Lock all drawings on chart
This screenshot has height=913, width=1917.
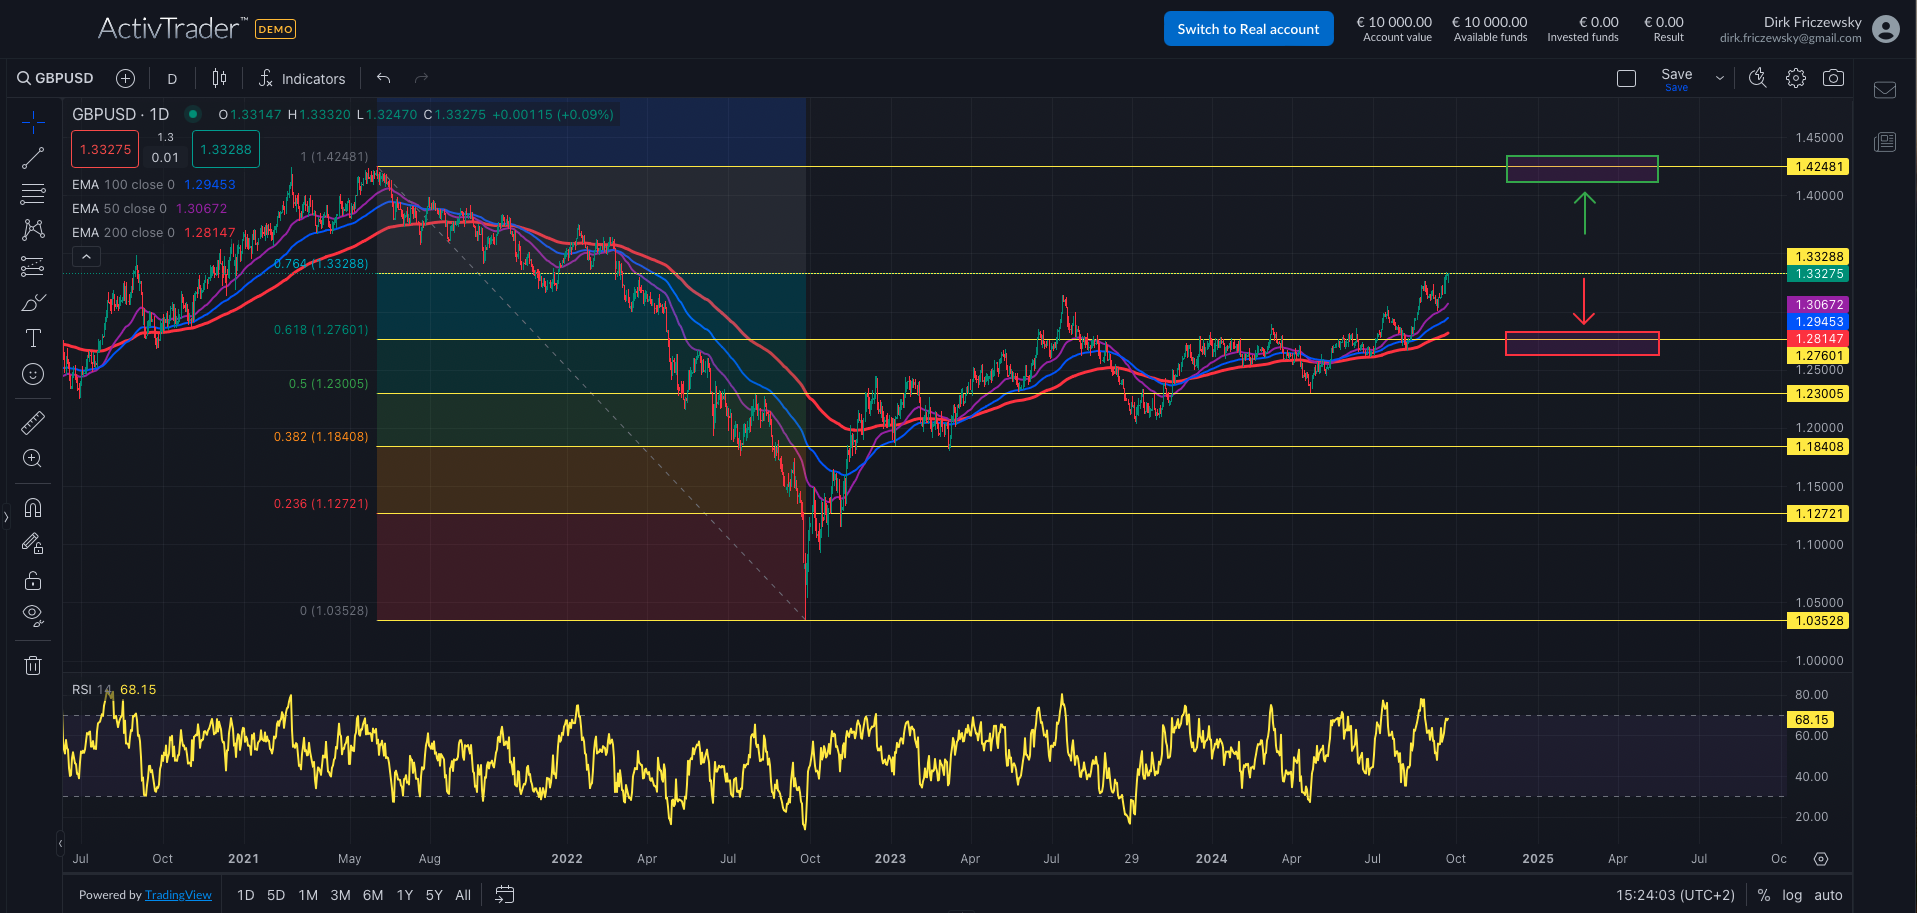(33, 580)
